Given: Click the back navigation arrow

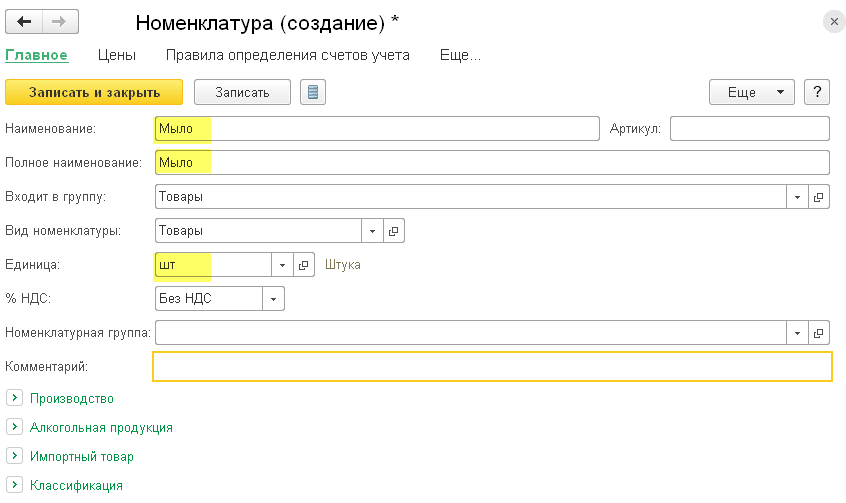Looking at the screenshot, I should tap(25, 21).
